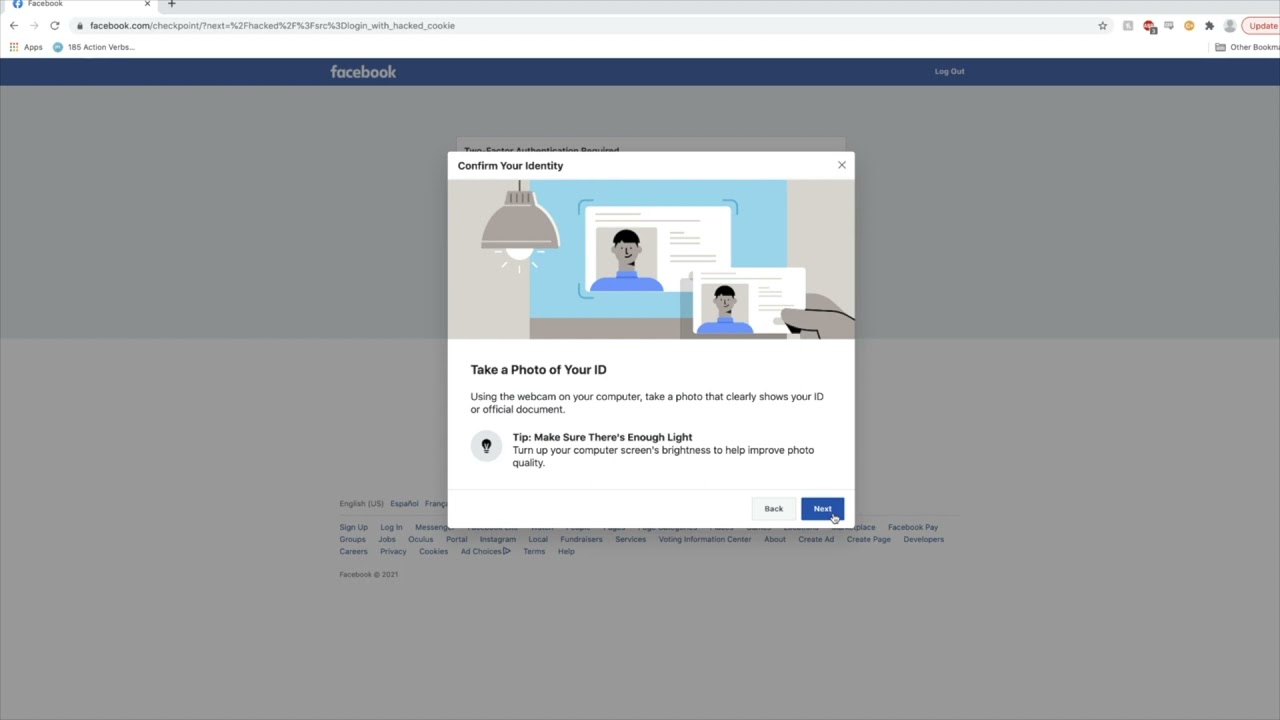
Task: Click the Voting Information Center link
Action: tap(704, 539)
